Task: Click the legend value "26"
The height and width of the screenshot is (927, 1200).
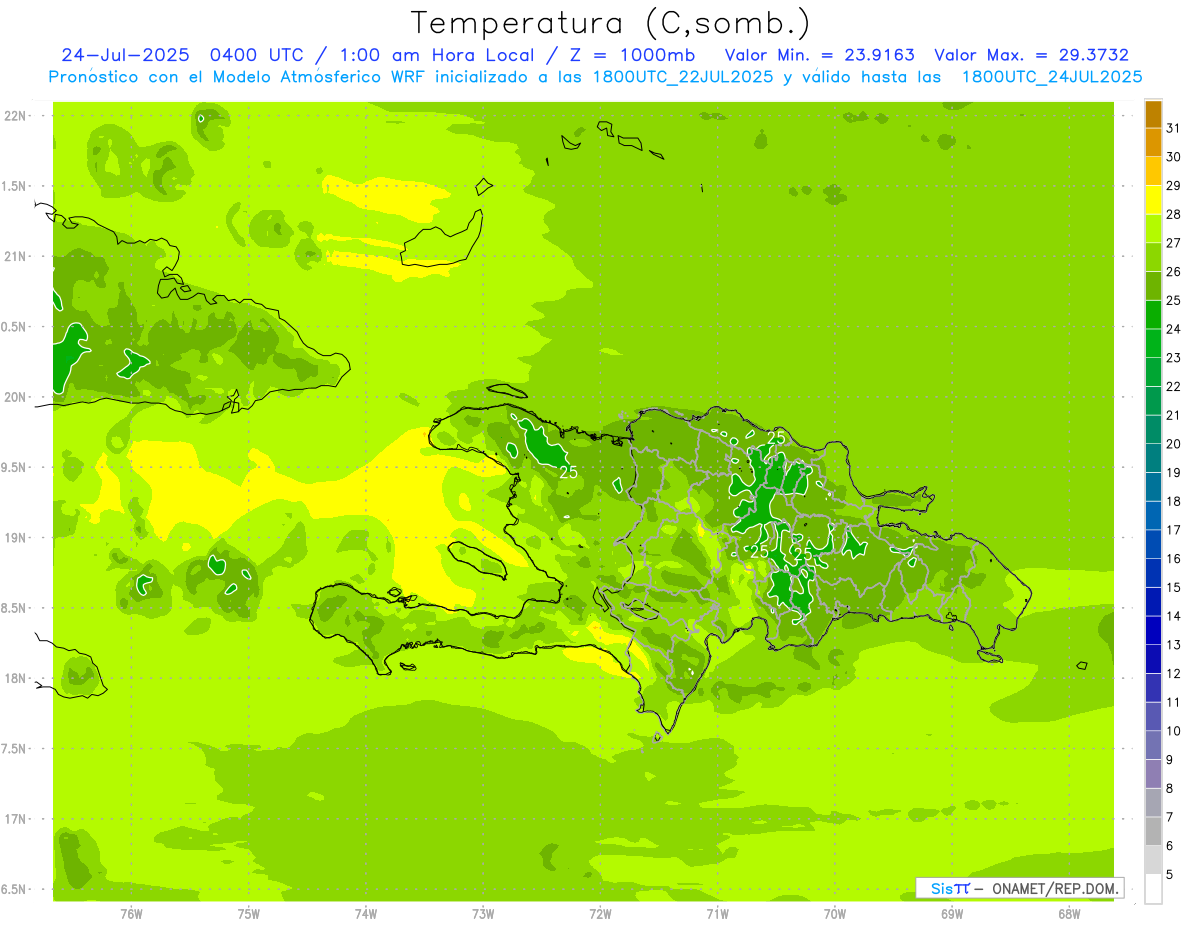Action: pyautogui.click(x=1174, y=272)
